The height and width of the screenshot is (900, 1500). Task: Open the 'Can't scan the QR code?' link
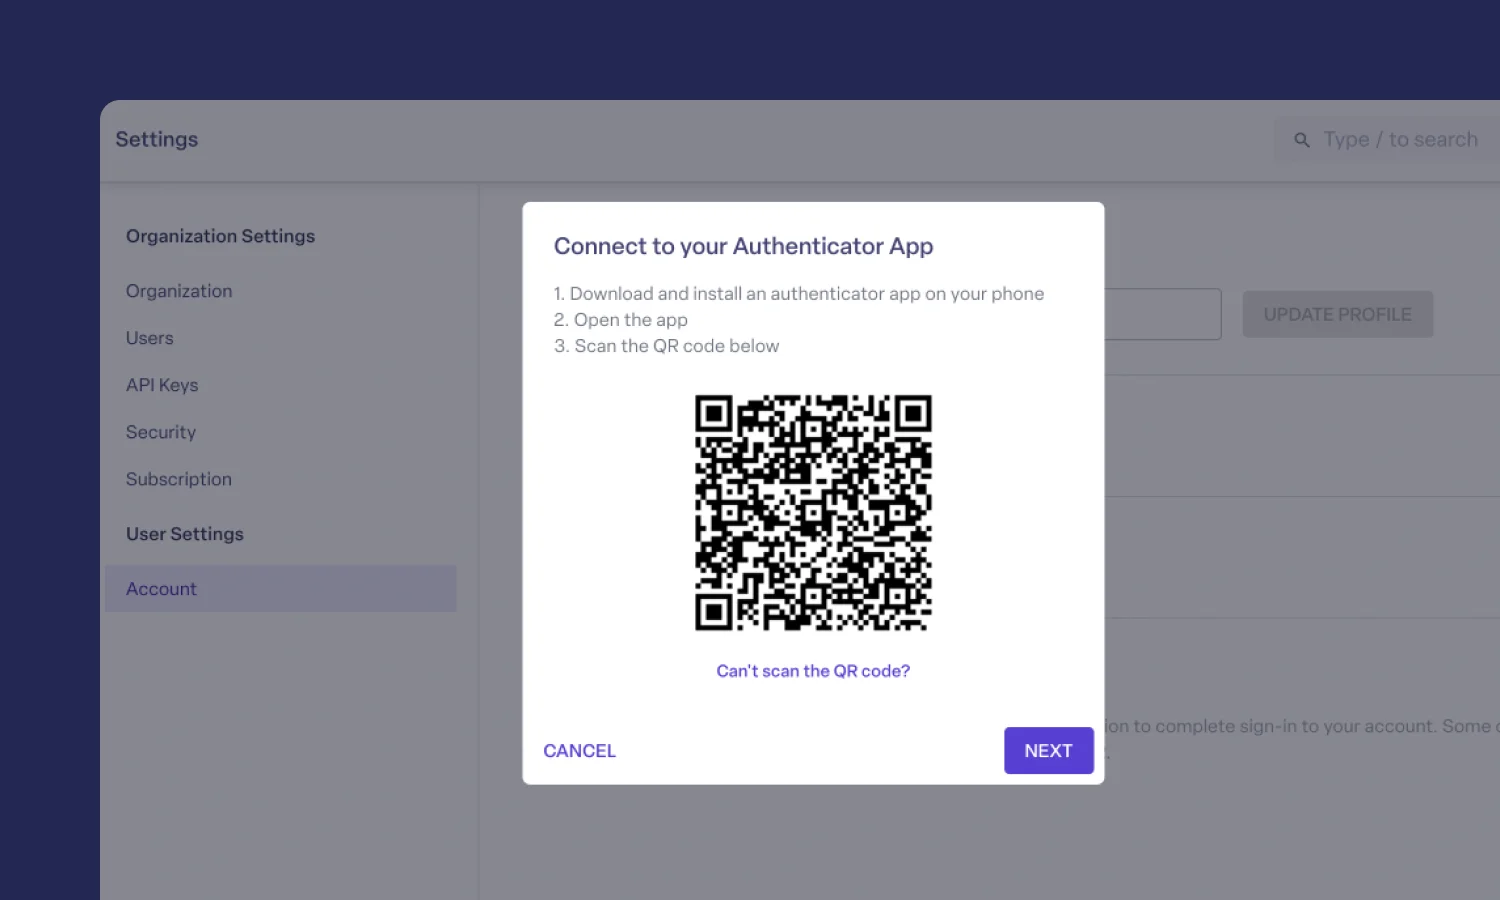(813, 671)
